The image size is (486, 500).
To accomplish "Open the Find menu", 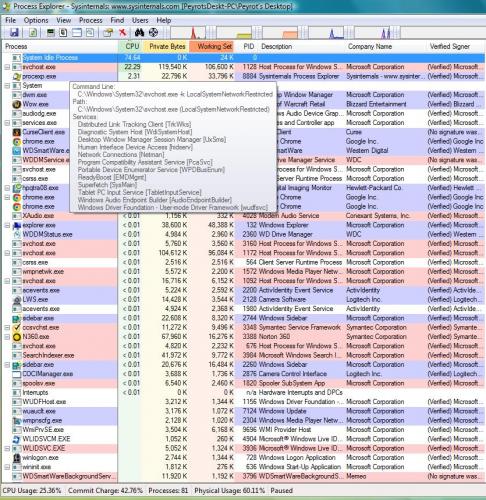I will click(117, 20).
